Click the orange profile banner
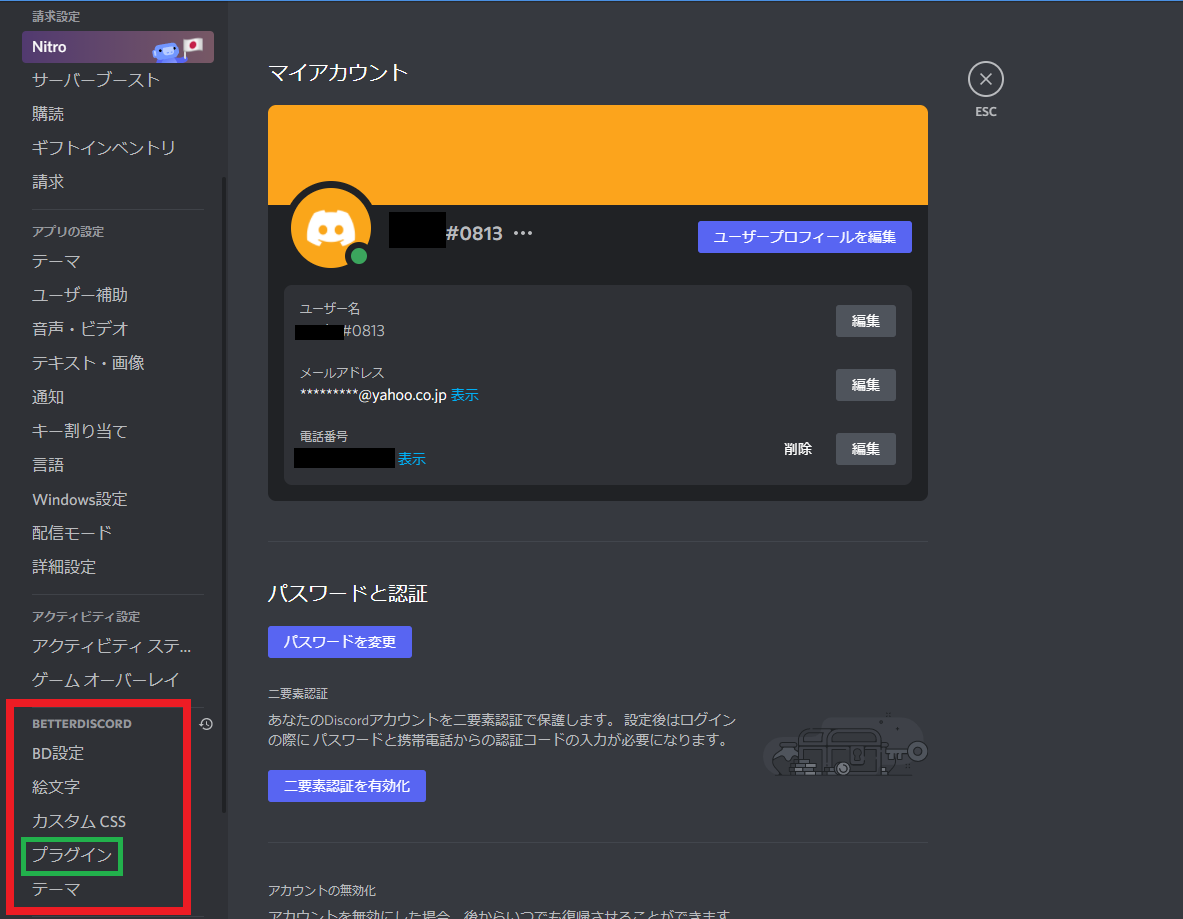The width and height of the screenshot is (1183, 919). pyautogui.click(x=598, y=155)
